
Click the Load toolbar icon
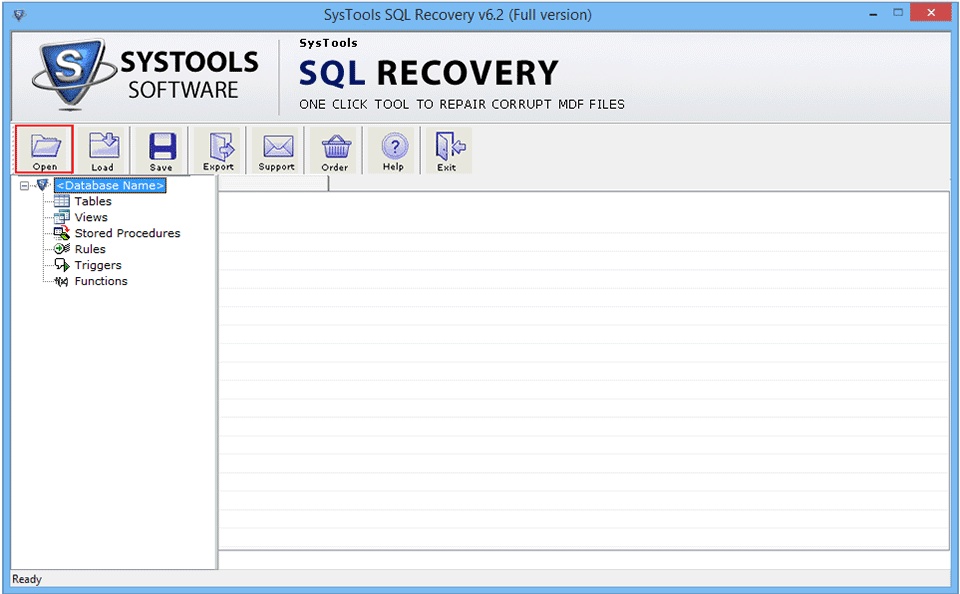pos(103,150)
